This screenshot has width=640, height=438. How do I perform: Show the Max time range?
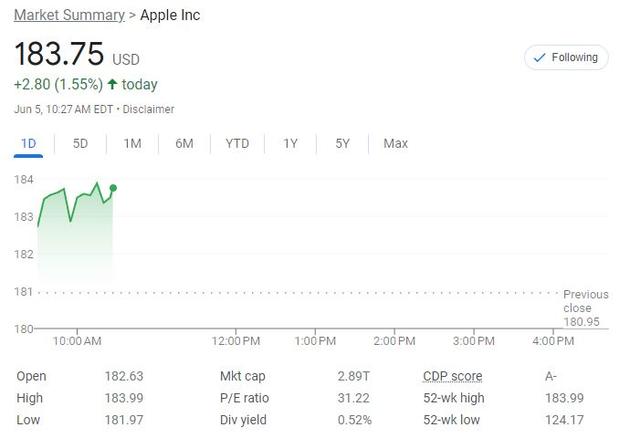click(395, 143)
